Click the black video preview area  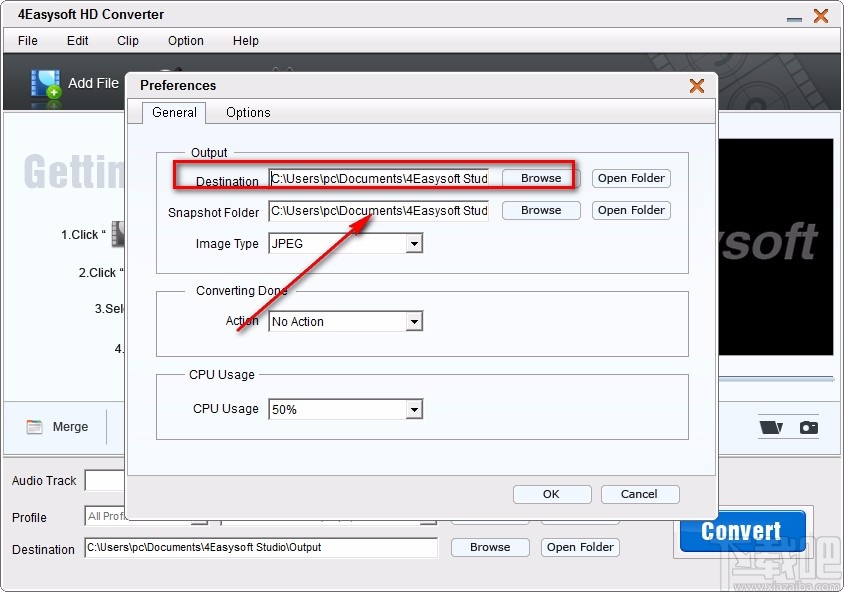click(x=776, y=247)
